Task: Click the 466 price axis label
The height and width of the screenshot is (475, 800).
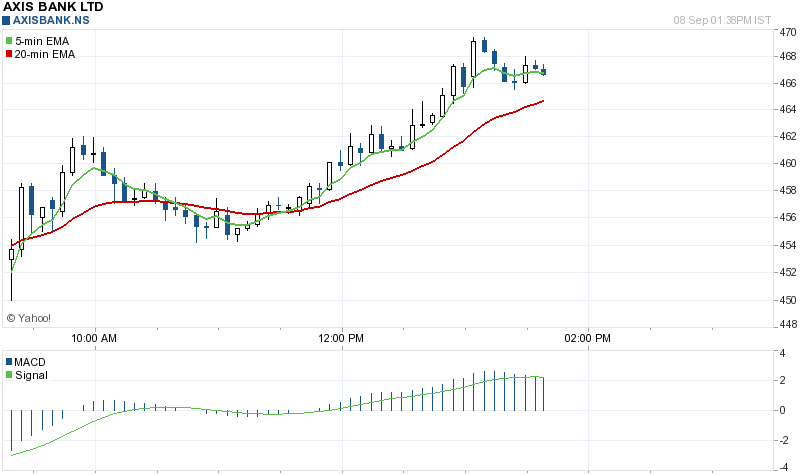Action: click(788, 83)
